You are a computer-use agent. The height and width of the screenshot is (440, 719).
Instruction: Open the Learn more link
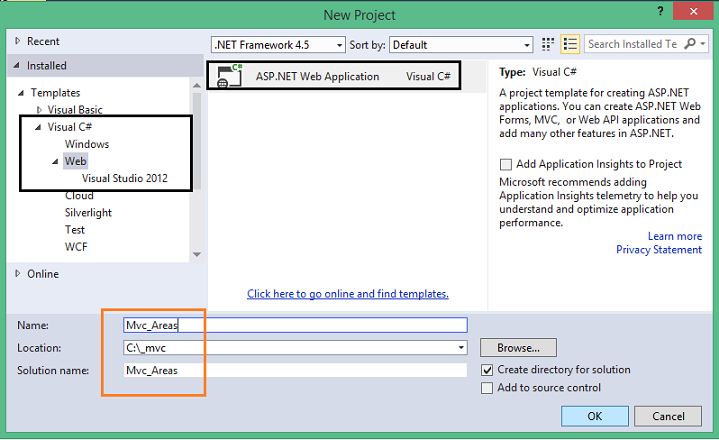tap(675, 236)
